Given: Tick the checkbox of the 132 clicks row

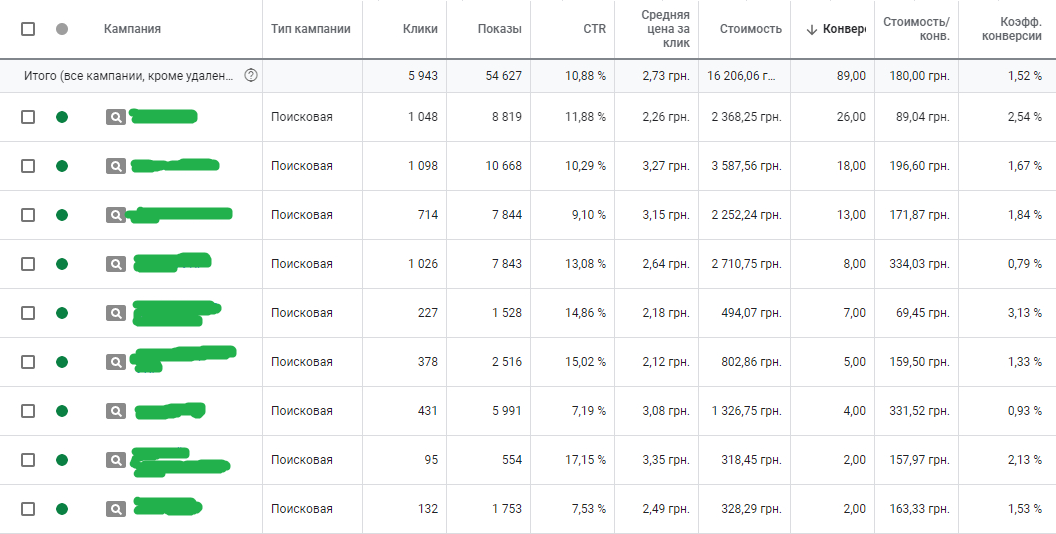Looking at the screenshot, I should pyautogui.click(x=28, y=509).
